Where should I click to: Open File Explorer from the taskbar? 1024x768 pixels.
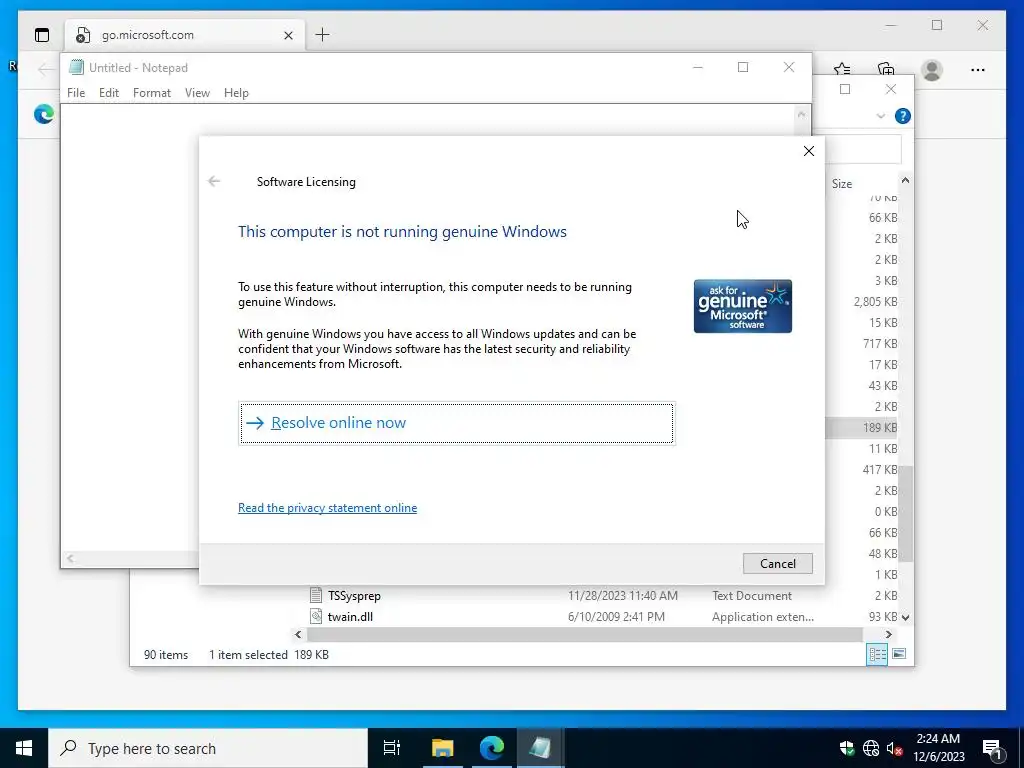coord(442,748)
